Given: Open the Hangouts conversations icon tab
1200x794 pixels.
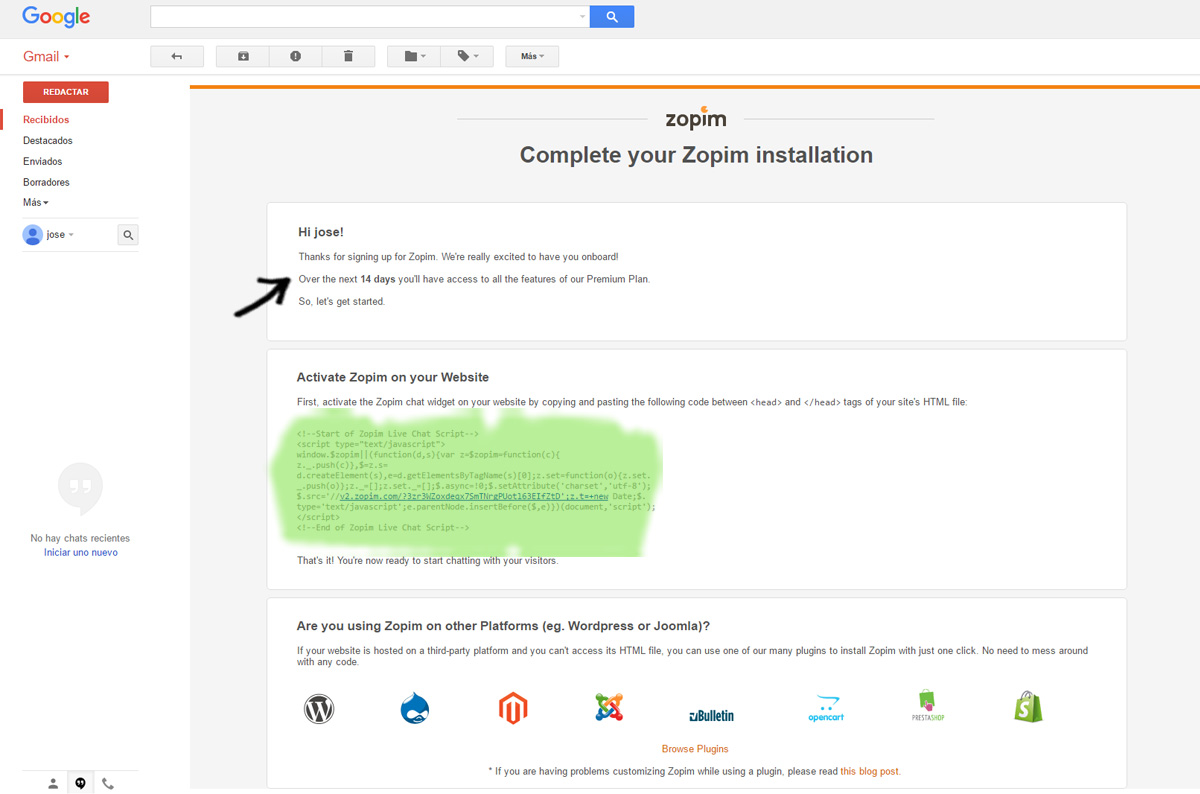Looking at the screenshot, I should [x=81, y=784].
